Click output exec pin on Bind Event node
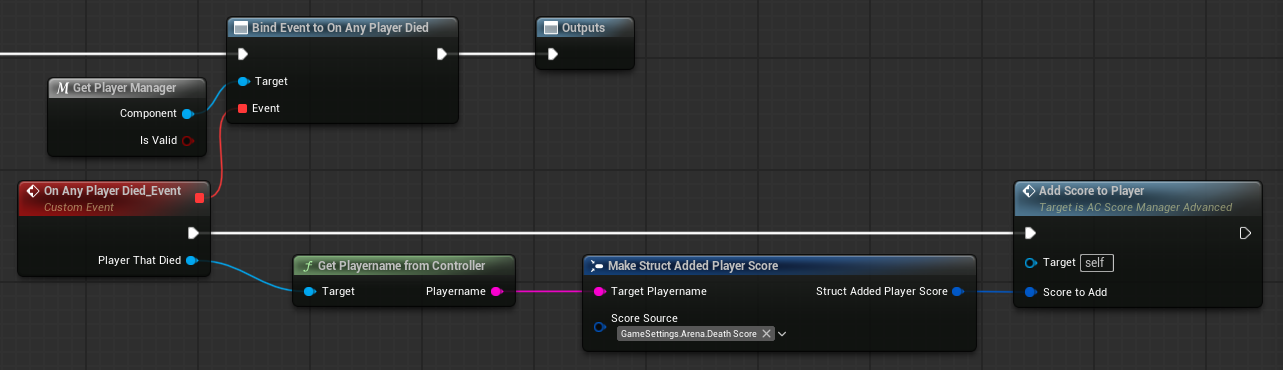 (442, 54)
